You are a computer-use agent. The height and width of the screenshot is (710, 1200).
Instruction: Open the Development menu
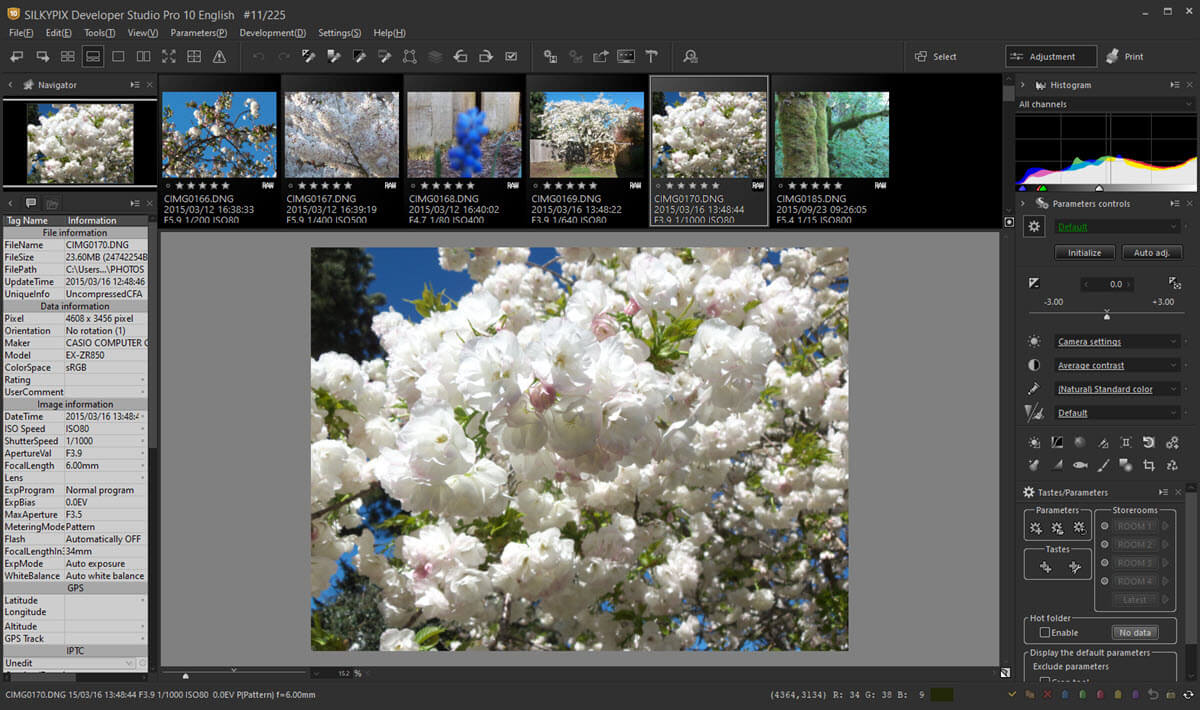[273, 33]
